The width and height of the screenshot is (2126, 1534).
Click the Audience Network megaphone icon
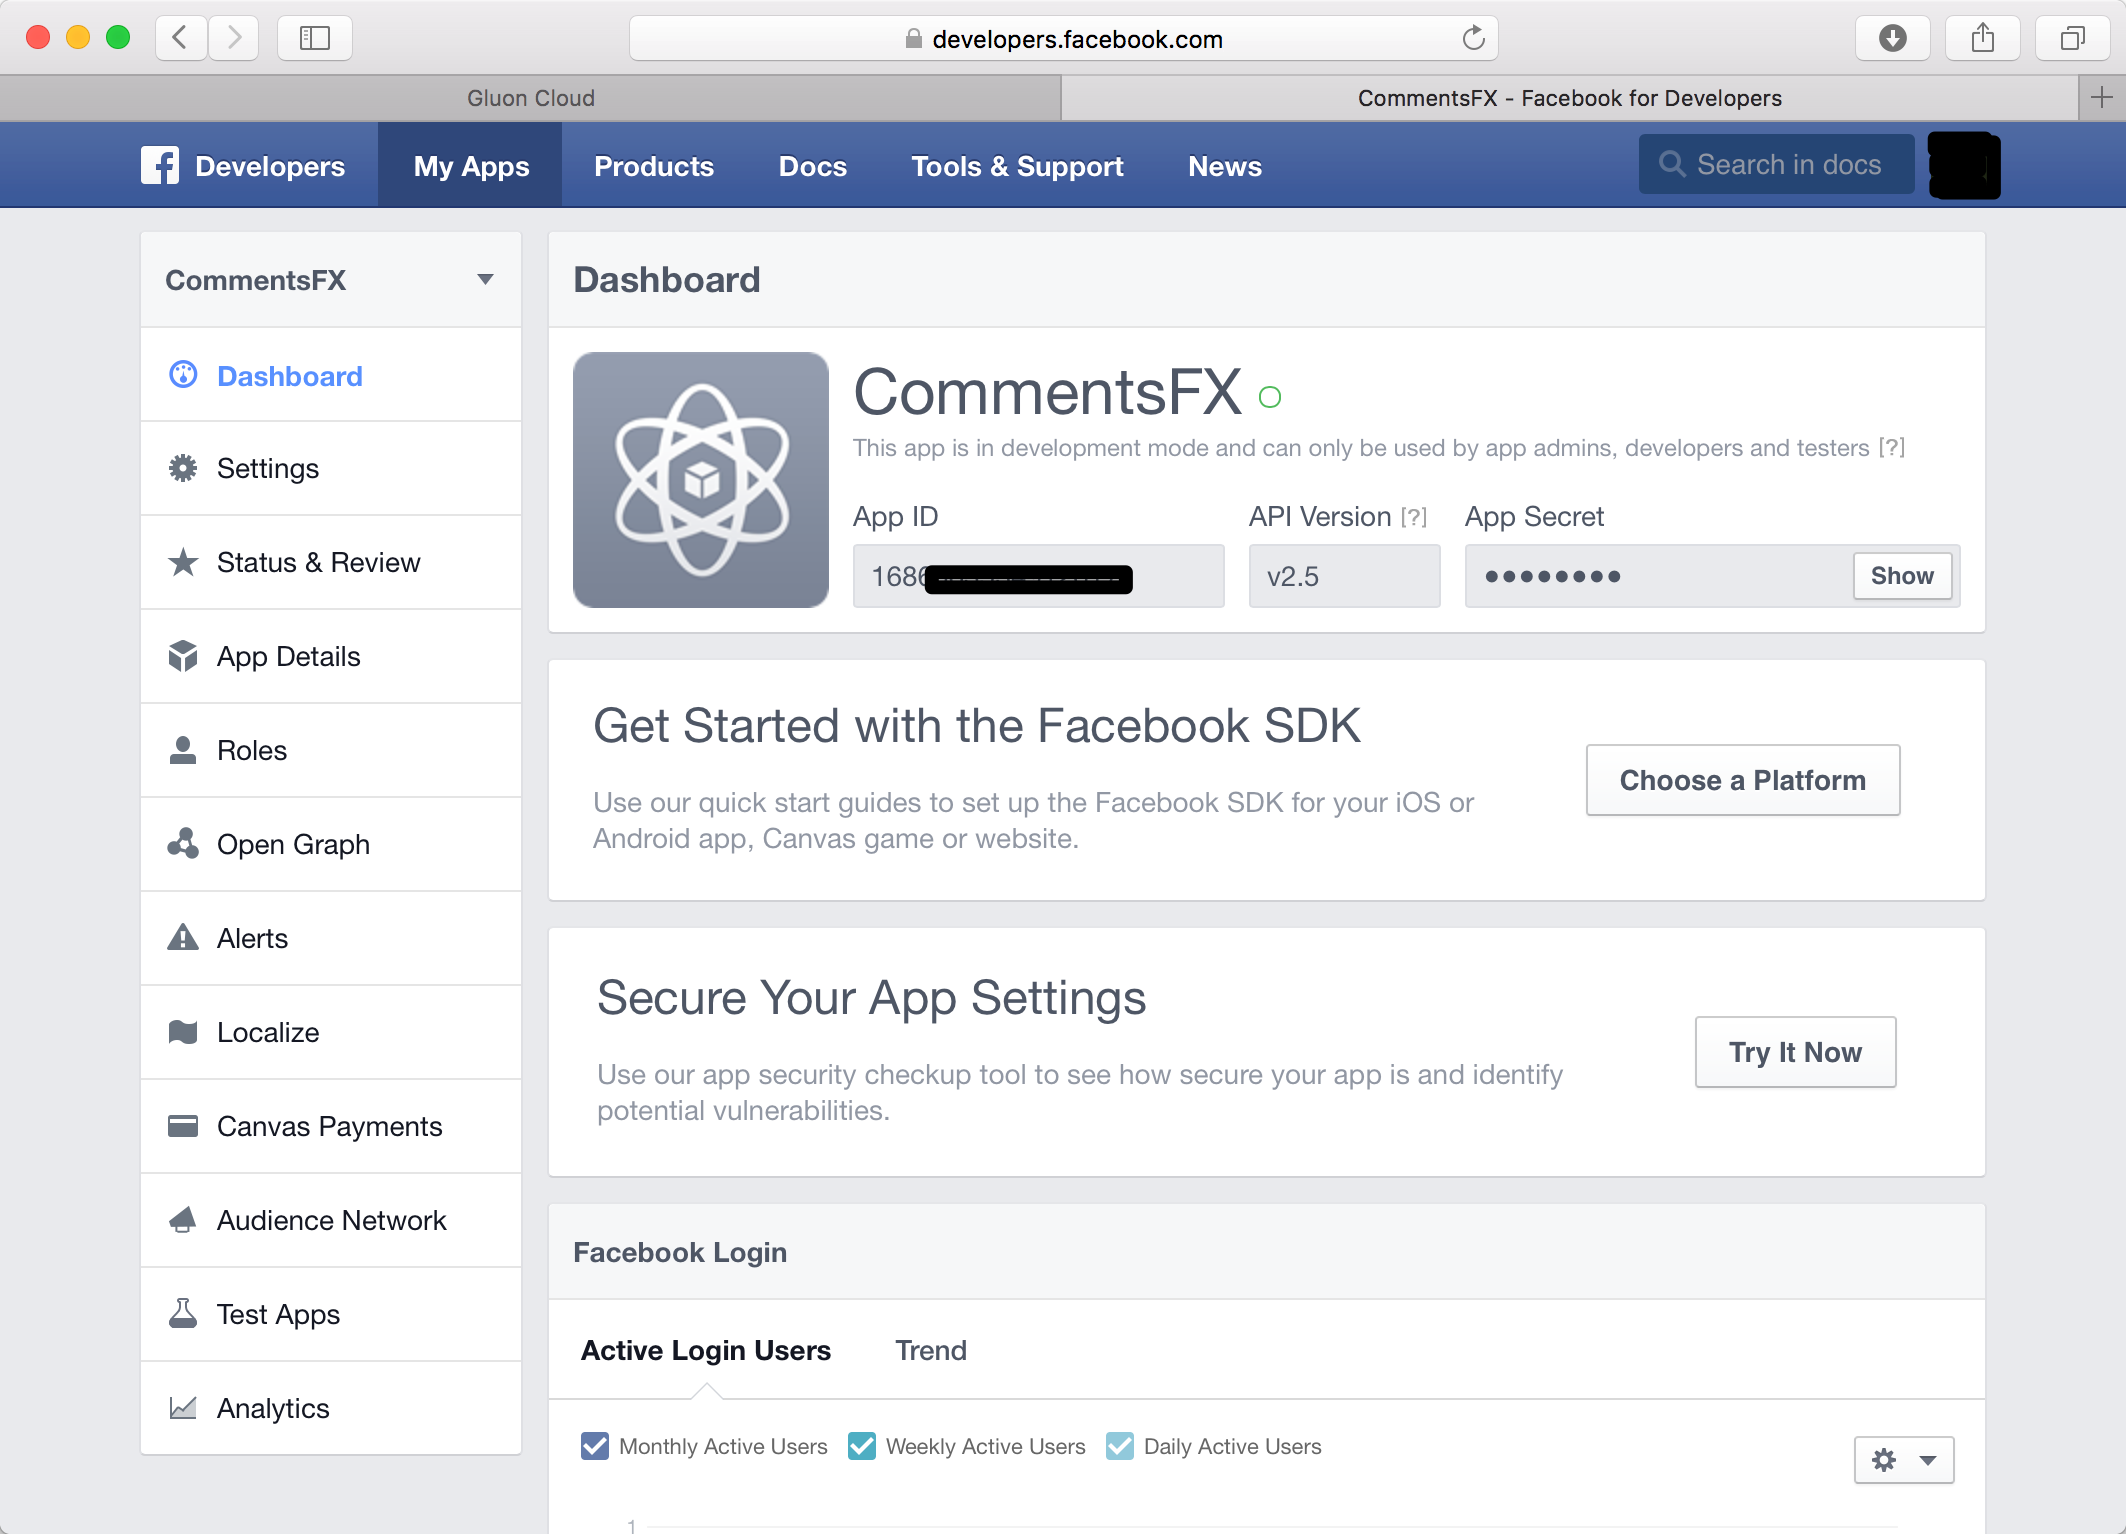183,1220
